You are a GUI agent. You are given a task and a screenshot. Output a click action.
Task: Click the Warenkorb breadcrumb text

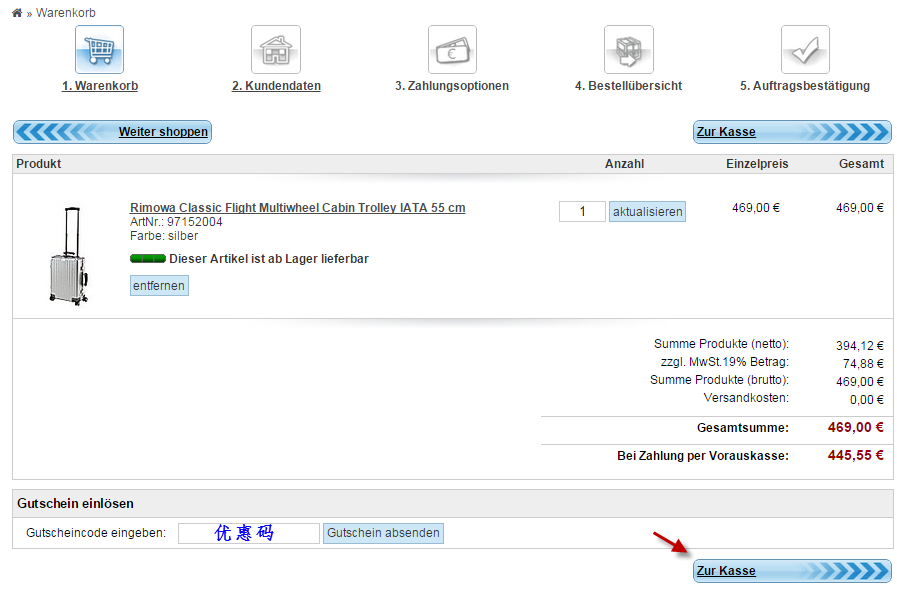click(66, 13)
